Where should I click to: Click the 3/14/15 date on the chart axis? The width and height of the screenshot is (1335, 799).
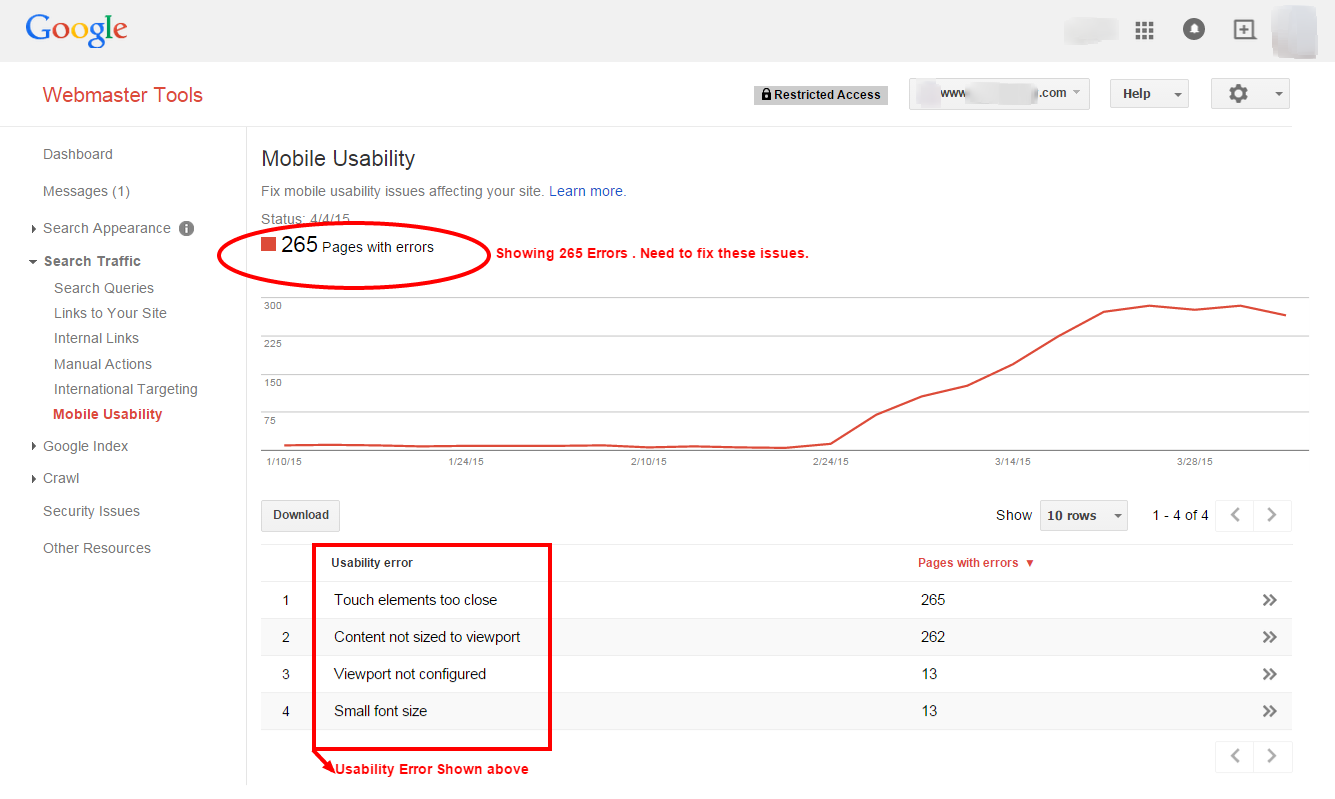pos(1012,462)
